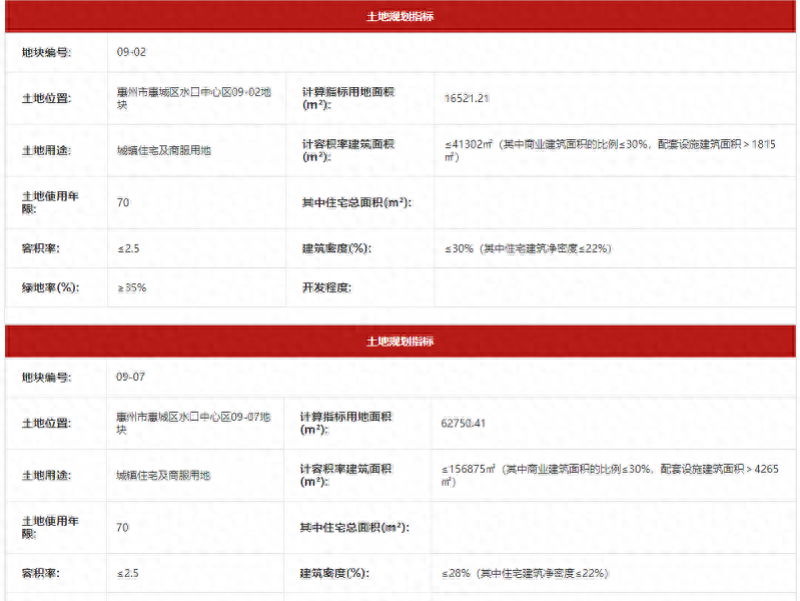
Task: Click 建筑密度(%) label in 09-07 table
Action: tap(335, 573)
